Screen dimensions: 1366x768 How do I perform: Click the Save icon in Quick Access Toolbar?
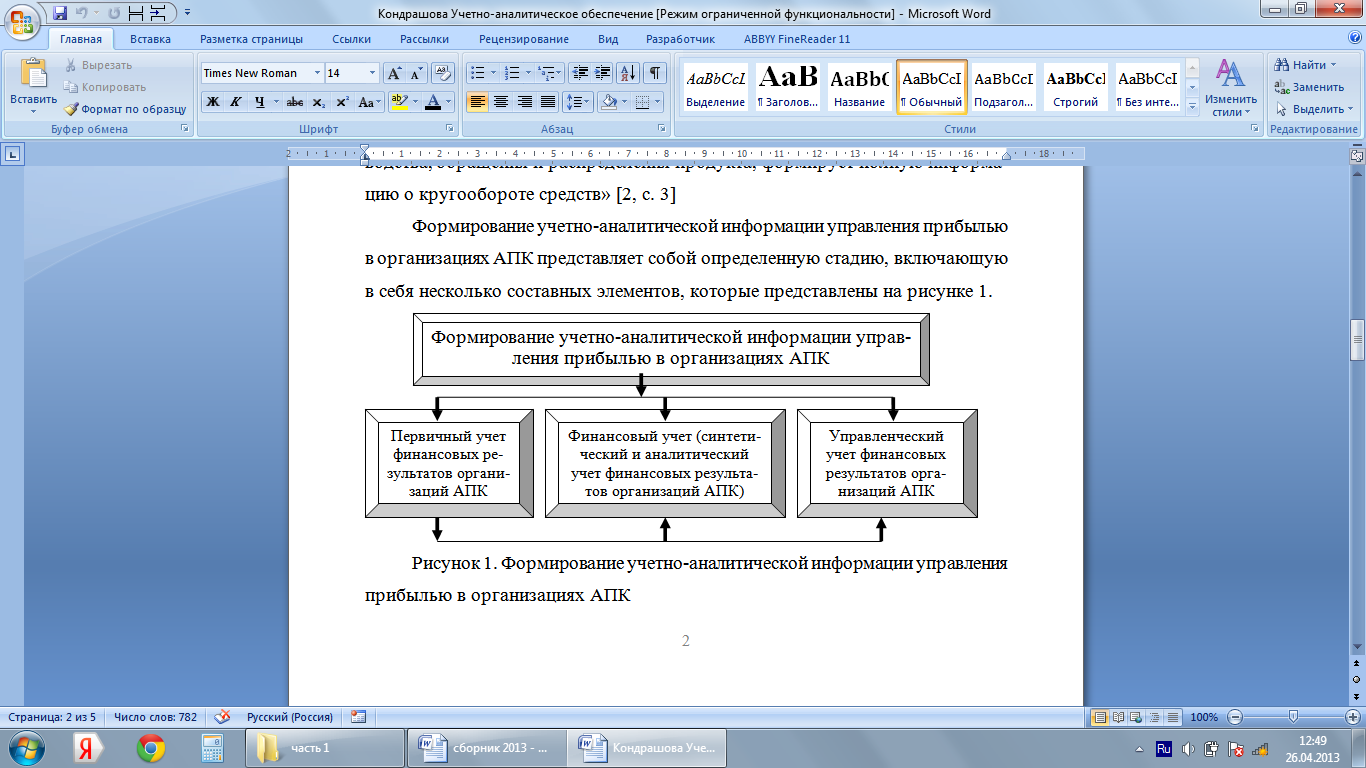click(x=59, y=13)
